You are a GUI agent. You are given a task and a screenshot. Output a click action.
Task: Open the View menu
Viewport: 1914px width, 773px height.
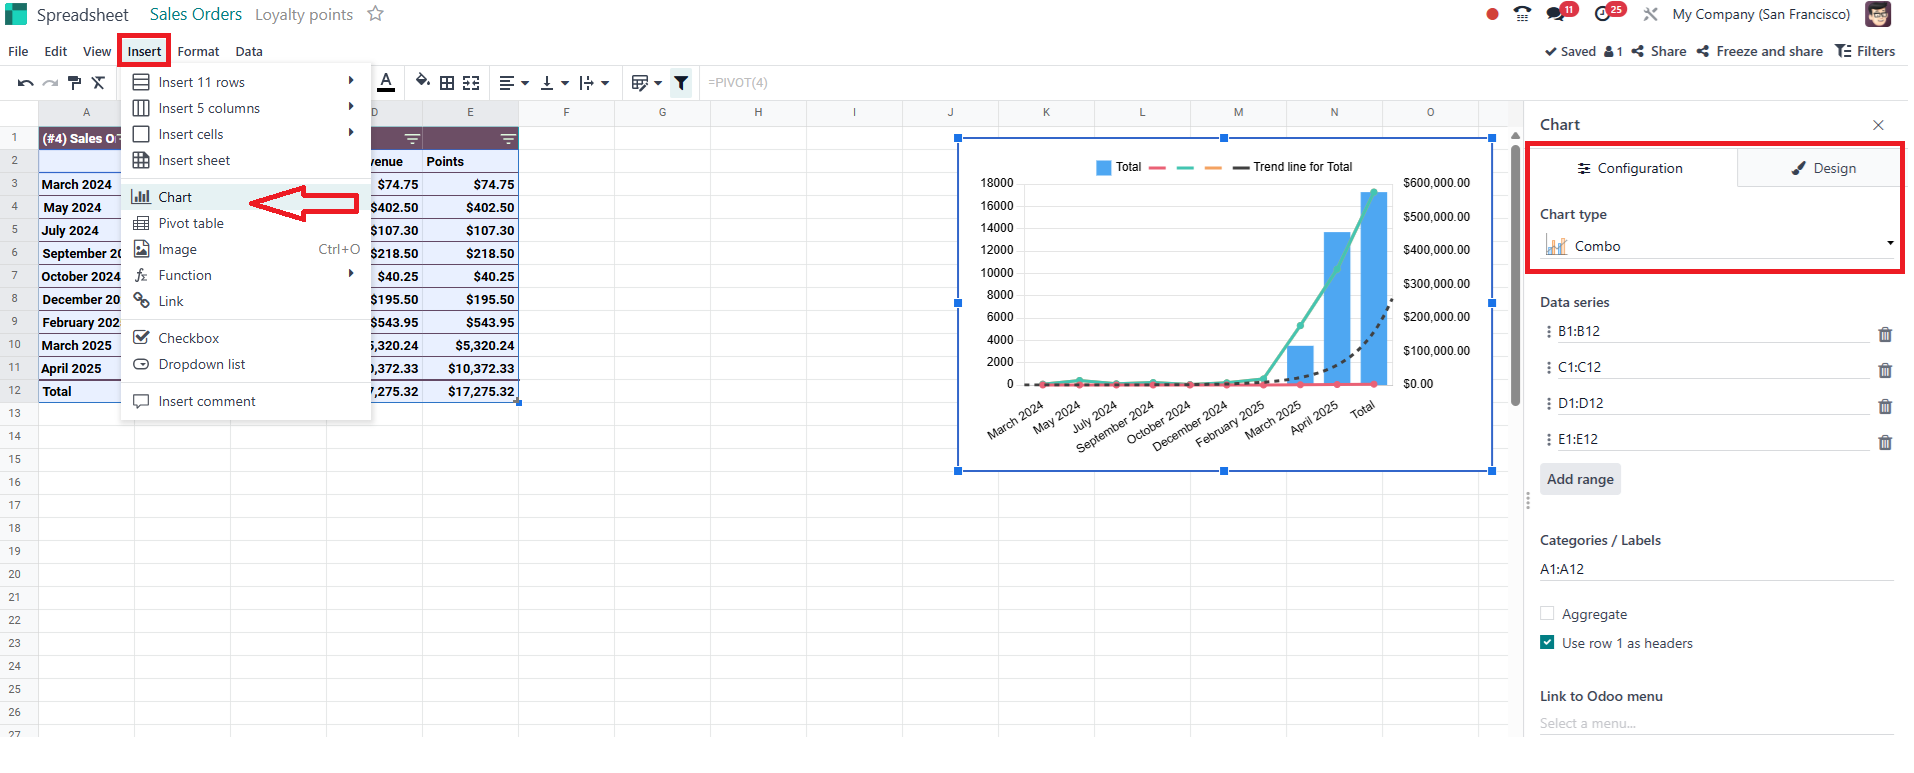click(97, 51)
